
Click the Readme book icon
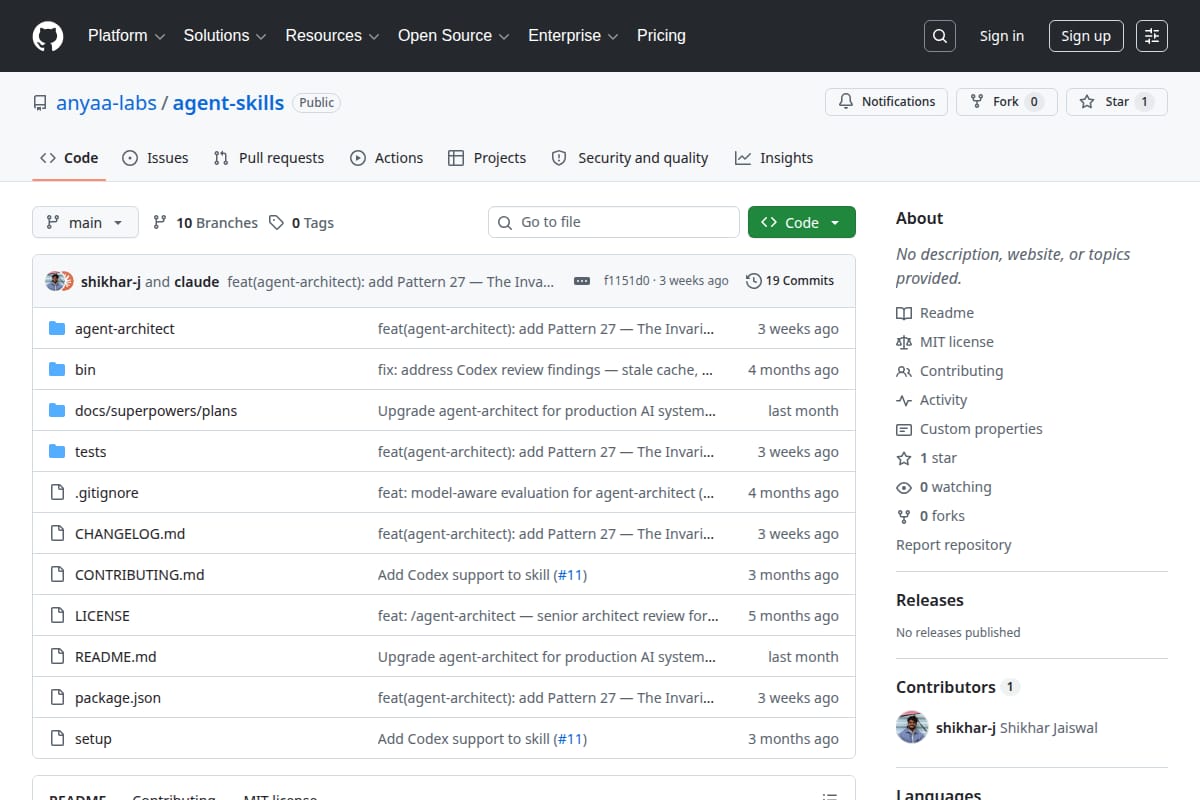904,313
